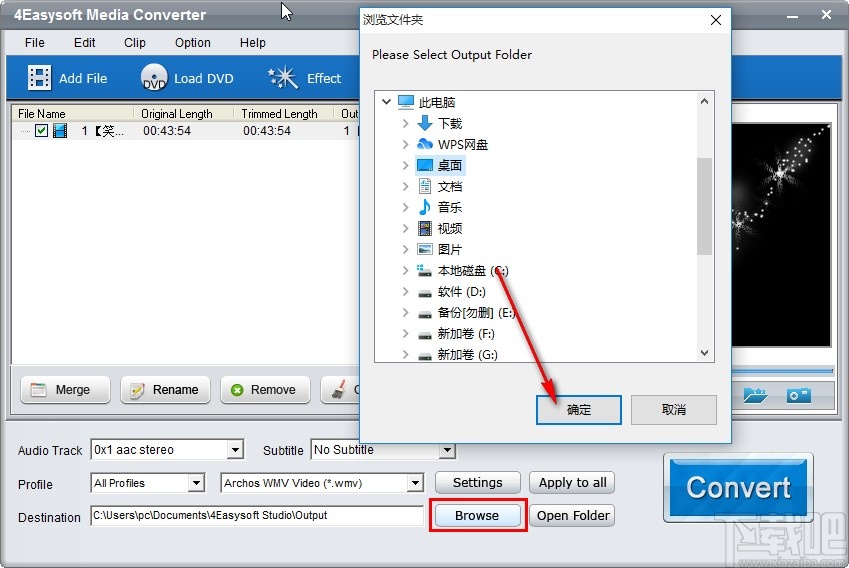Close the 浏览文件夹 dialog
Viewport: 849px width, 568px height.
pos(715,20)
